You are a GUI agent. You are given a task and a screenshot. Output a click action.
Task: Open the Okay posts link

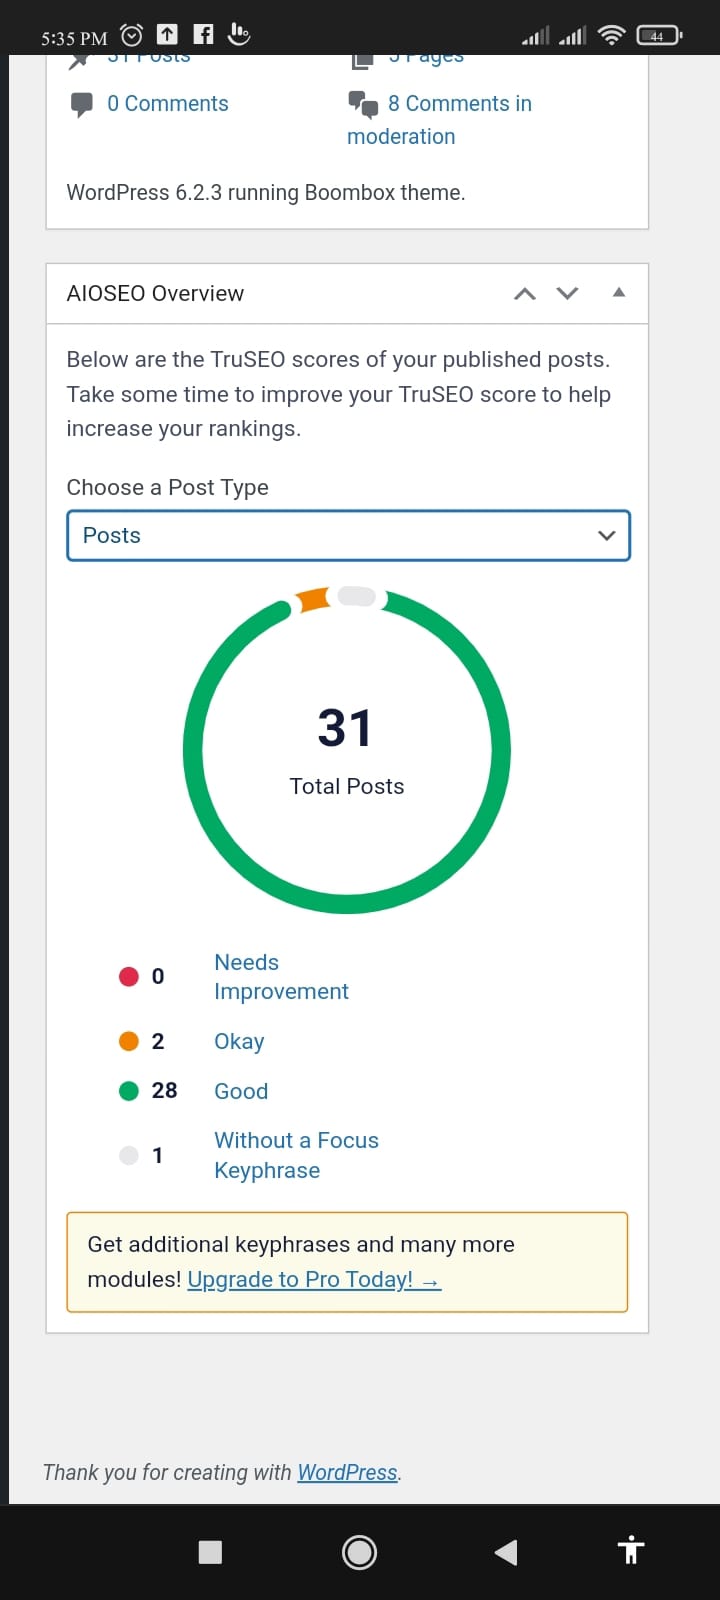(x=239, y=1041)
